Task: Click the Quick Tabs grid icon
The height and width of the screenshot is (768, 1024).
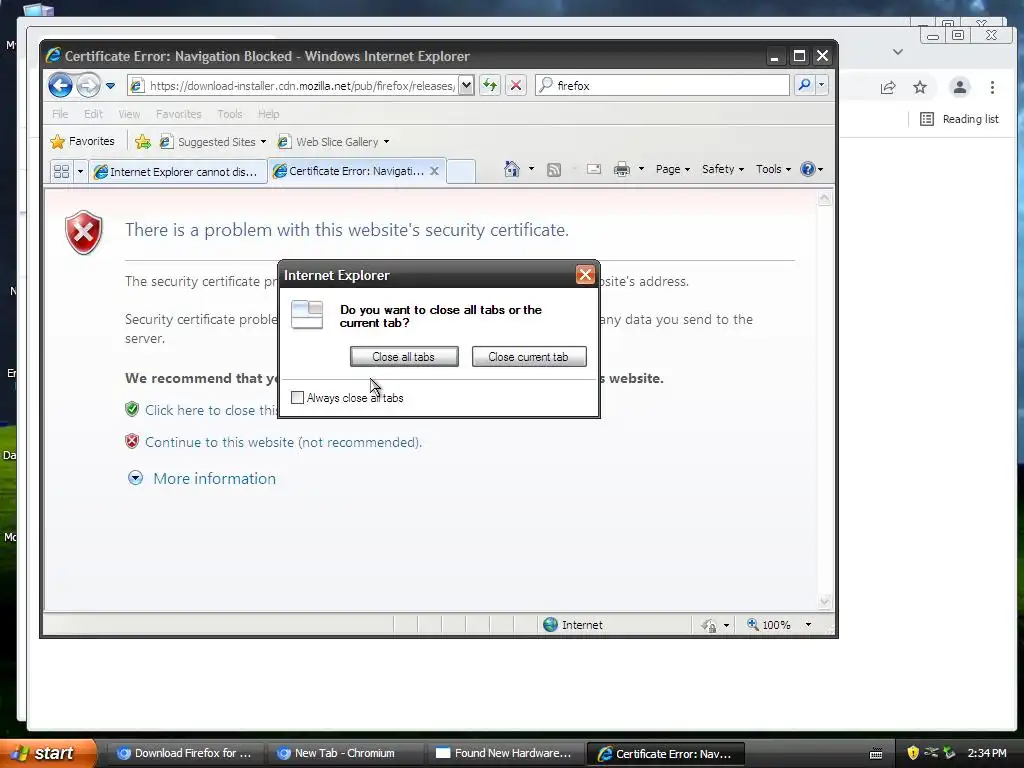Action: coord(61,171)
